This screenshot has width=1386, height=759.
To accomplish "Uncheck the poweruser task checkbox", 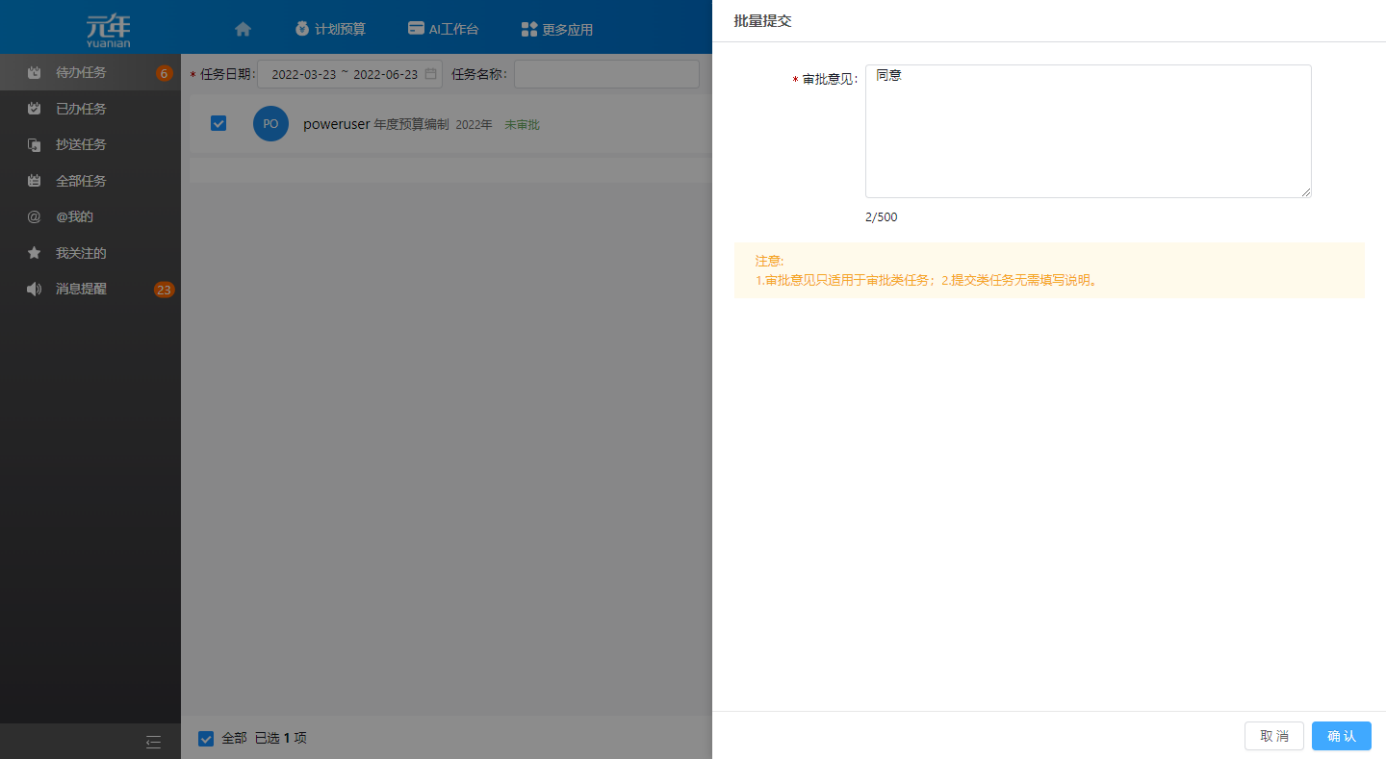I will pos(218,124).
